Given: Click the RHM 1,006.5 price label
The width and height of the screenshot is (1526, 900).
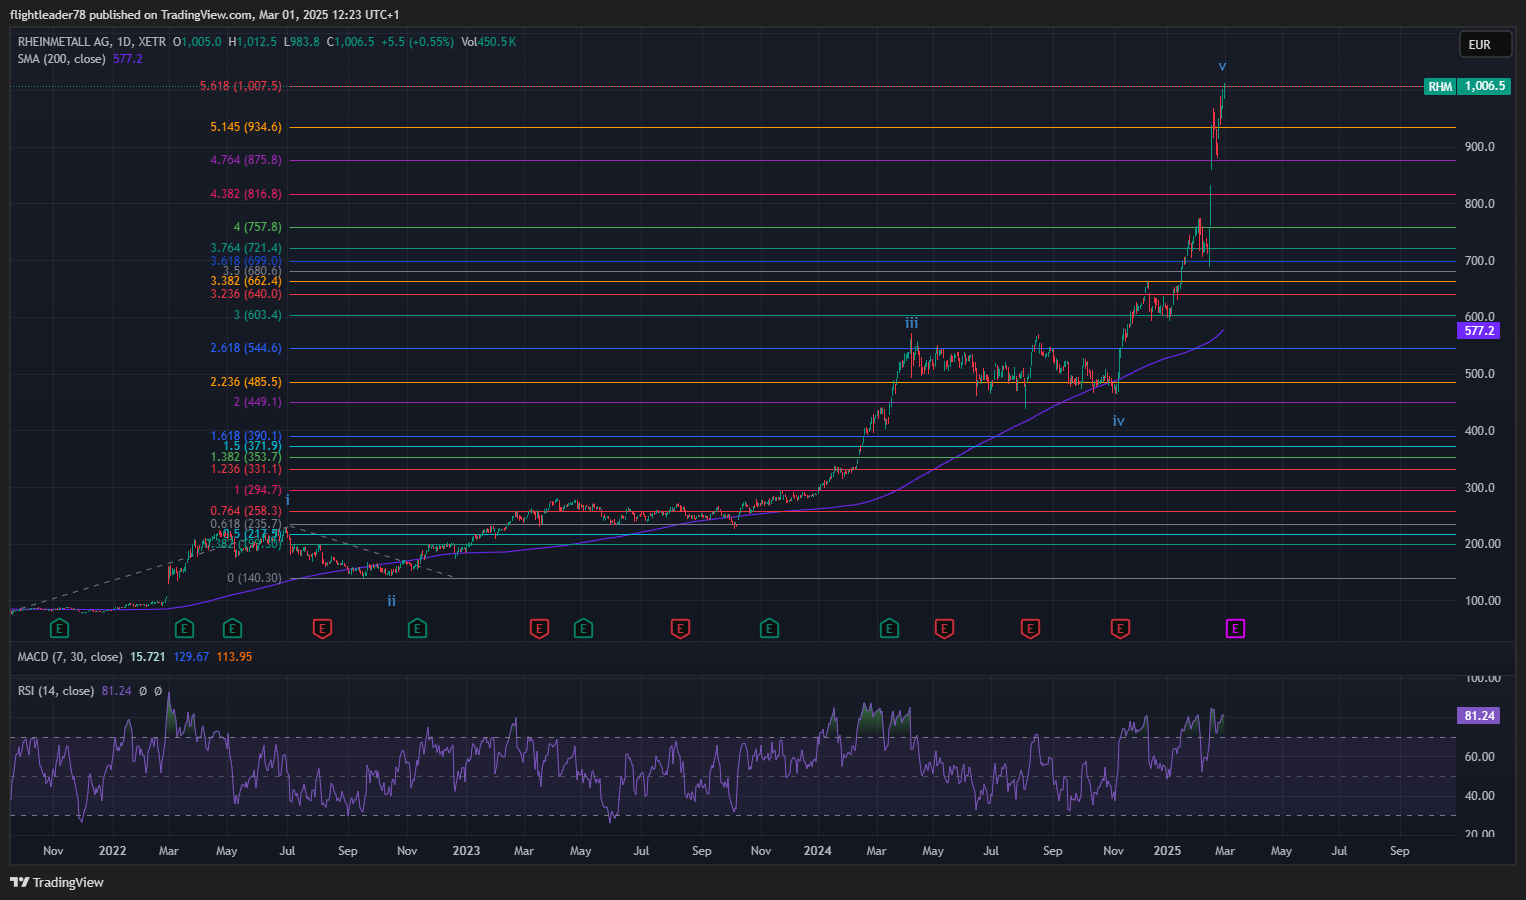Looking at the screenshot, I should pos(1466,86).
